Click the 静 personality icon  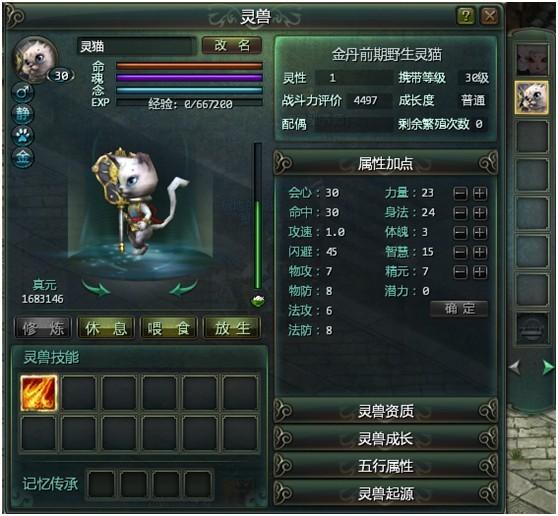pos(23,114)
